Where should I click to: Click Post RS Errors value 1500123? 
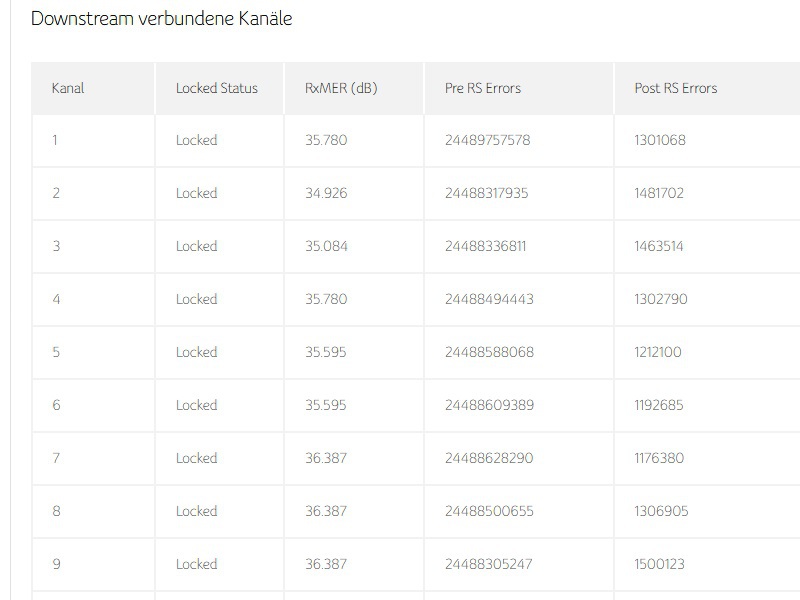tap(659, 564)
